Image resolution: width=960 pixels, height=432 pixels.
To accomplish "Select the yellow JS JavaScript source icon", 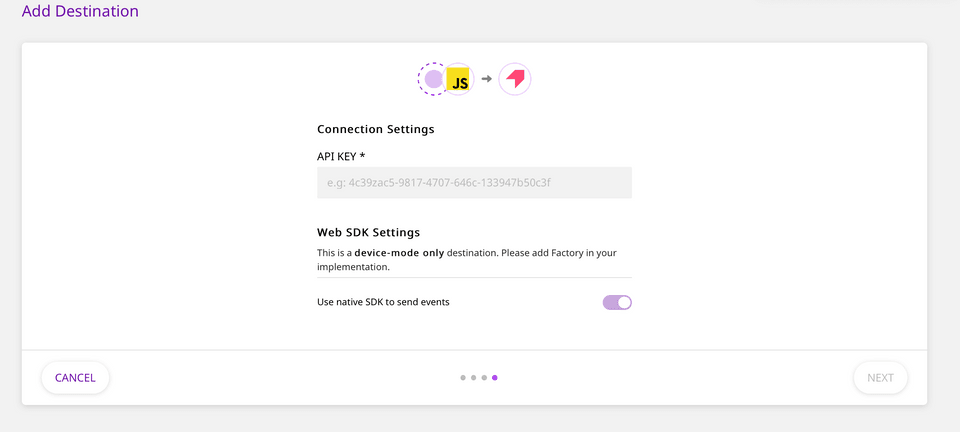I will 458,80.
